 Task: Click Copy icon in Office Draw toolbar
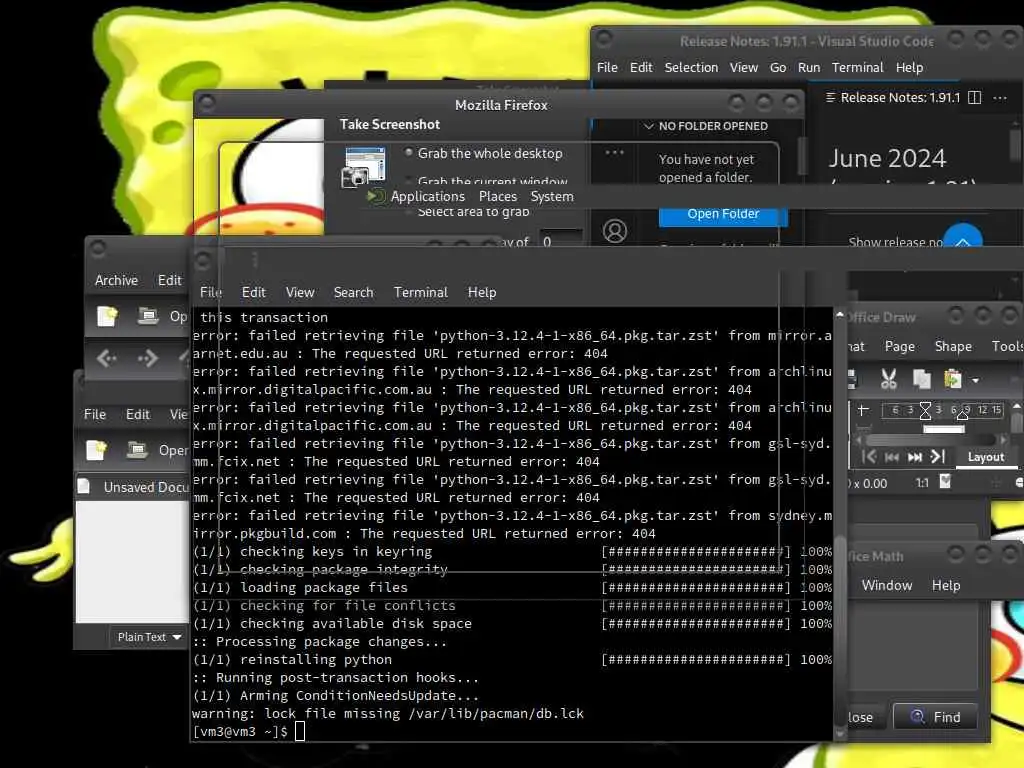pyautogui.click(x=921, y=379)
